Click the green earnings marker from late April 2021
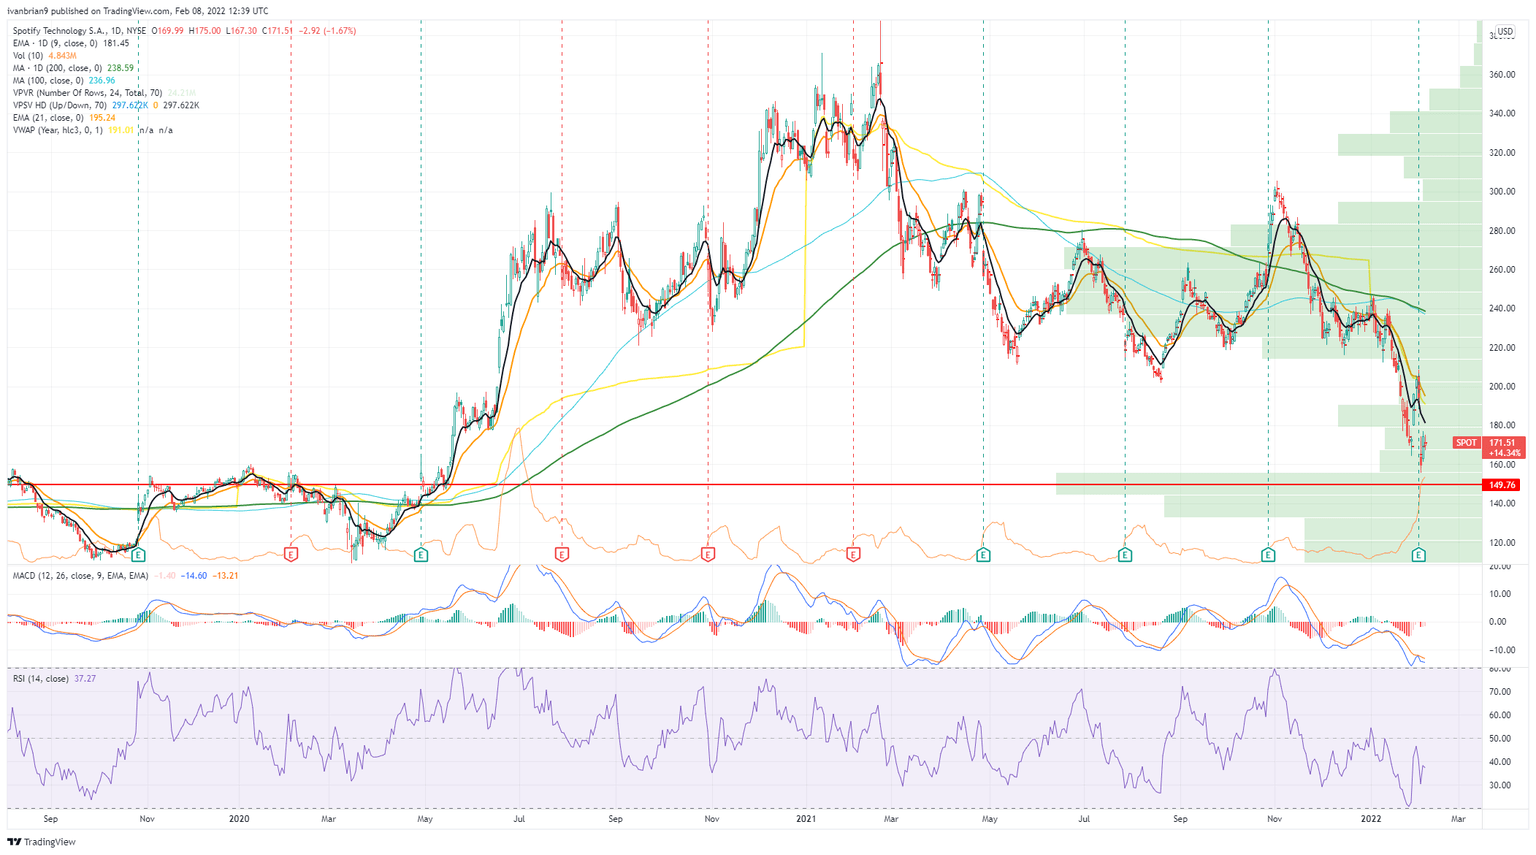Viewport: 1536px width, 855px height. pyautogui.click(x=984, y=554)
